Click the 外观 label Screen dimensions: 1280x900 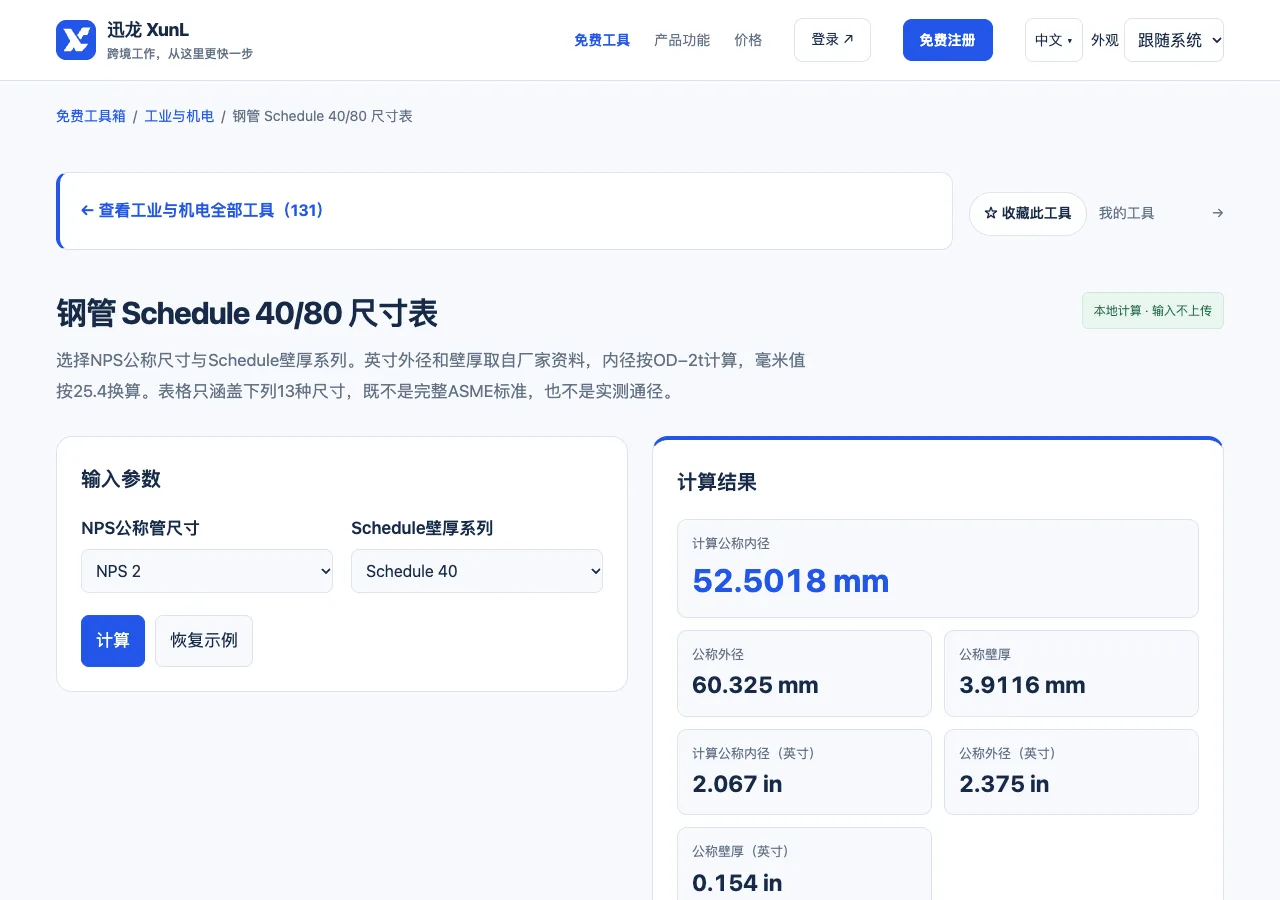tap(1104, 40)
